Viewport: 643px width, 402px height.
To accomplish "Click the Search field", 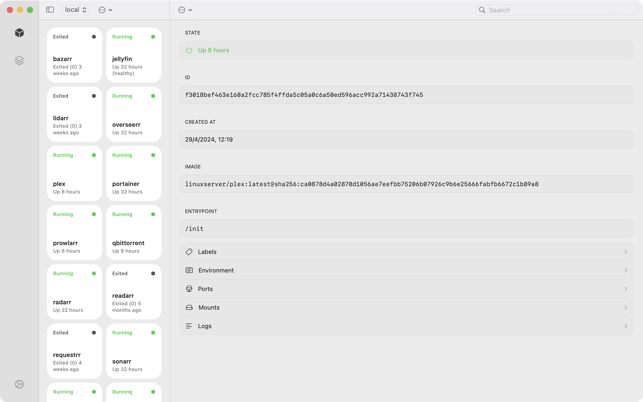I will click(x=557, y=10).
